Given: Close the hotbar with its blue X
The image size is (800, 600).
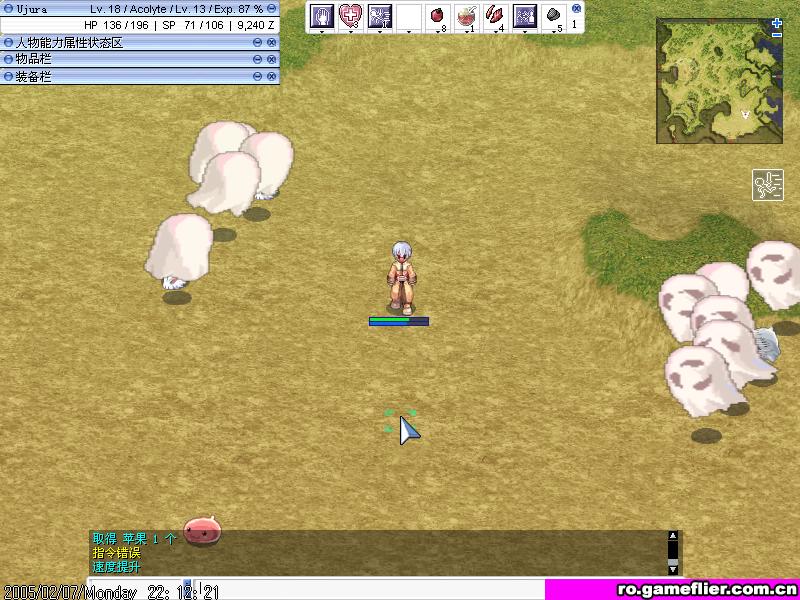Looking at the screenshot, I should pos(576,8).
